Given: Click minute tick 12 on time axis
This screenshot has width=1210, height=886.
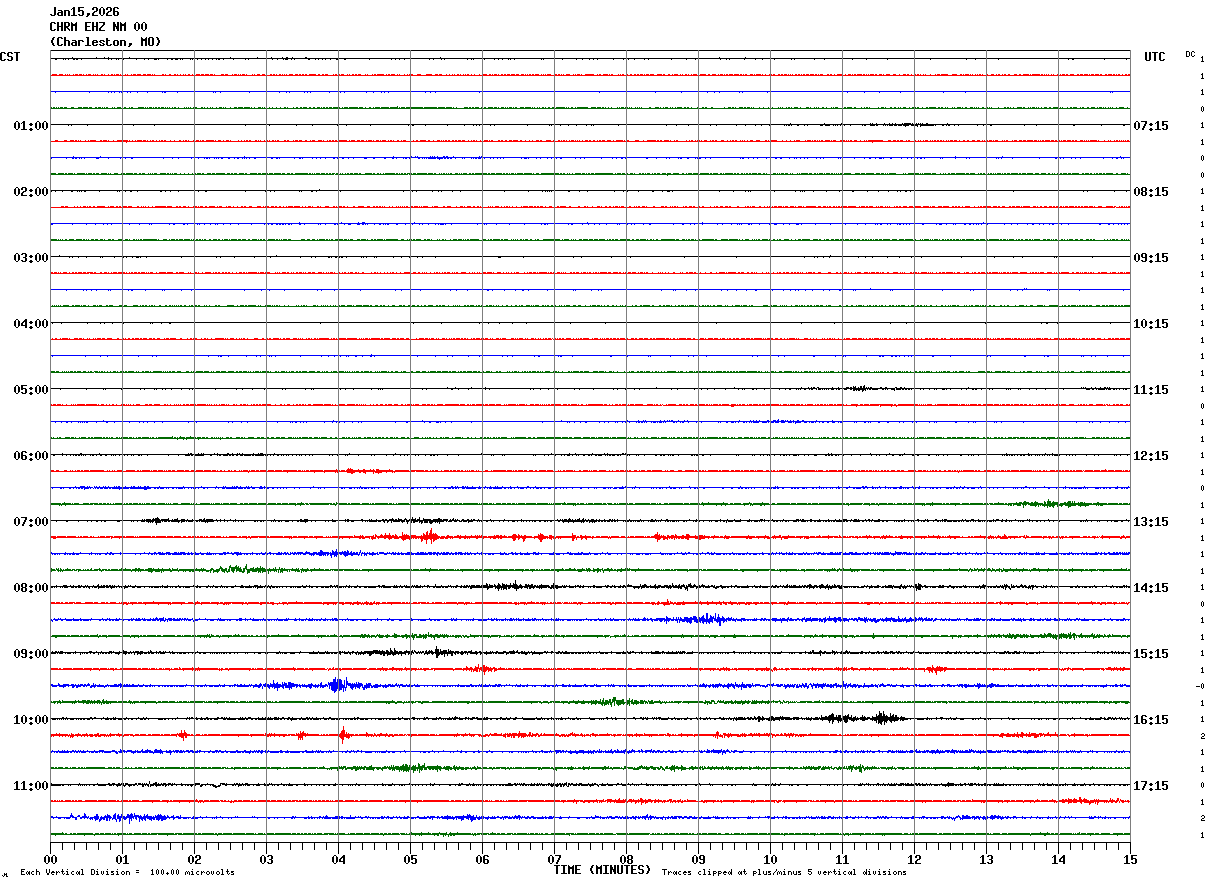Looking at the screenshot, I should pos(914,859).
